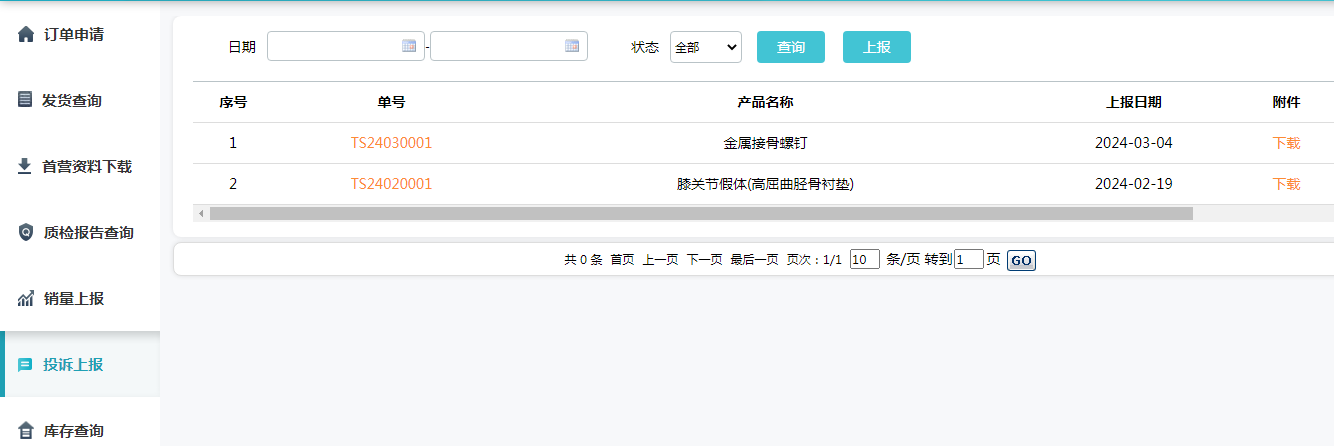Click the house icon beside 订单申请
This screenshot has height=446, width=1334.
point(26,35)
